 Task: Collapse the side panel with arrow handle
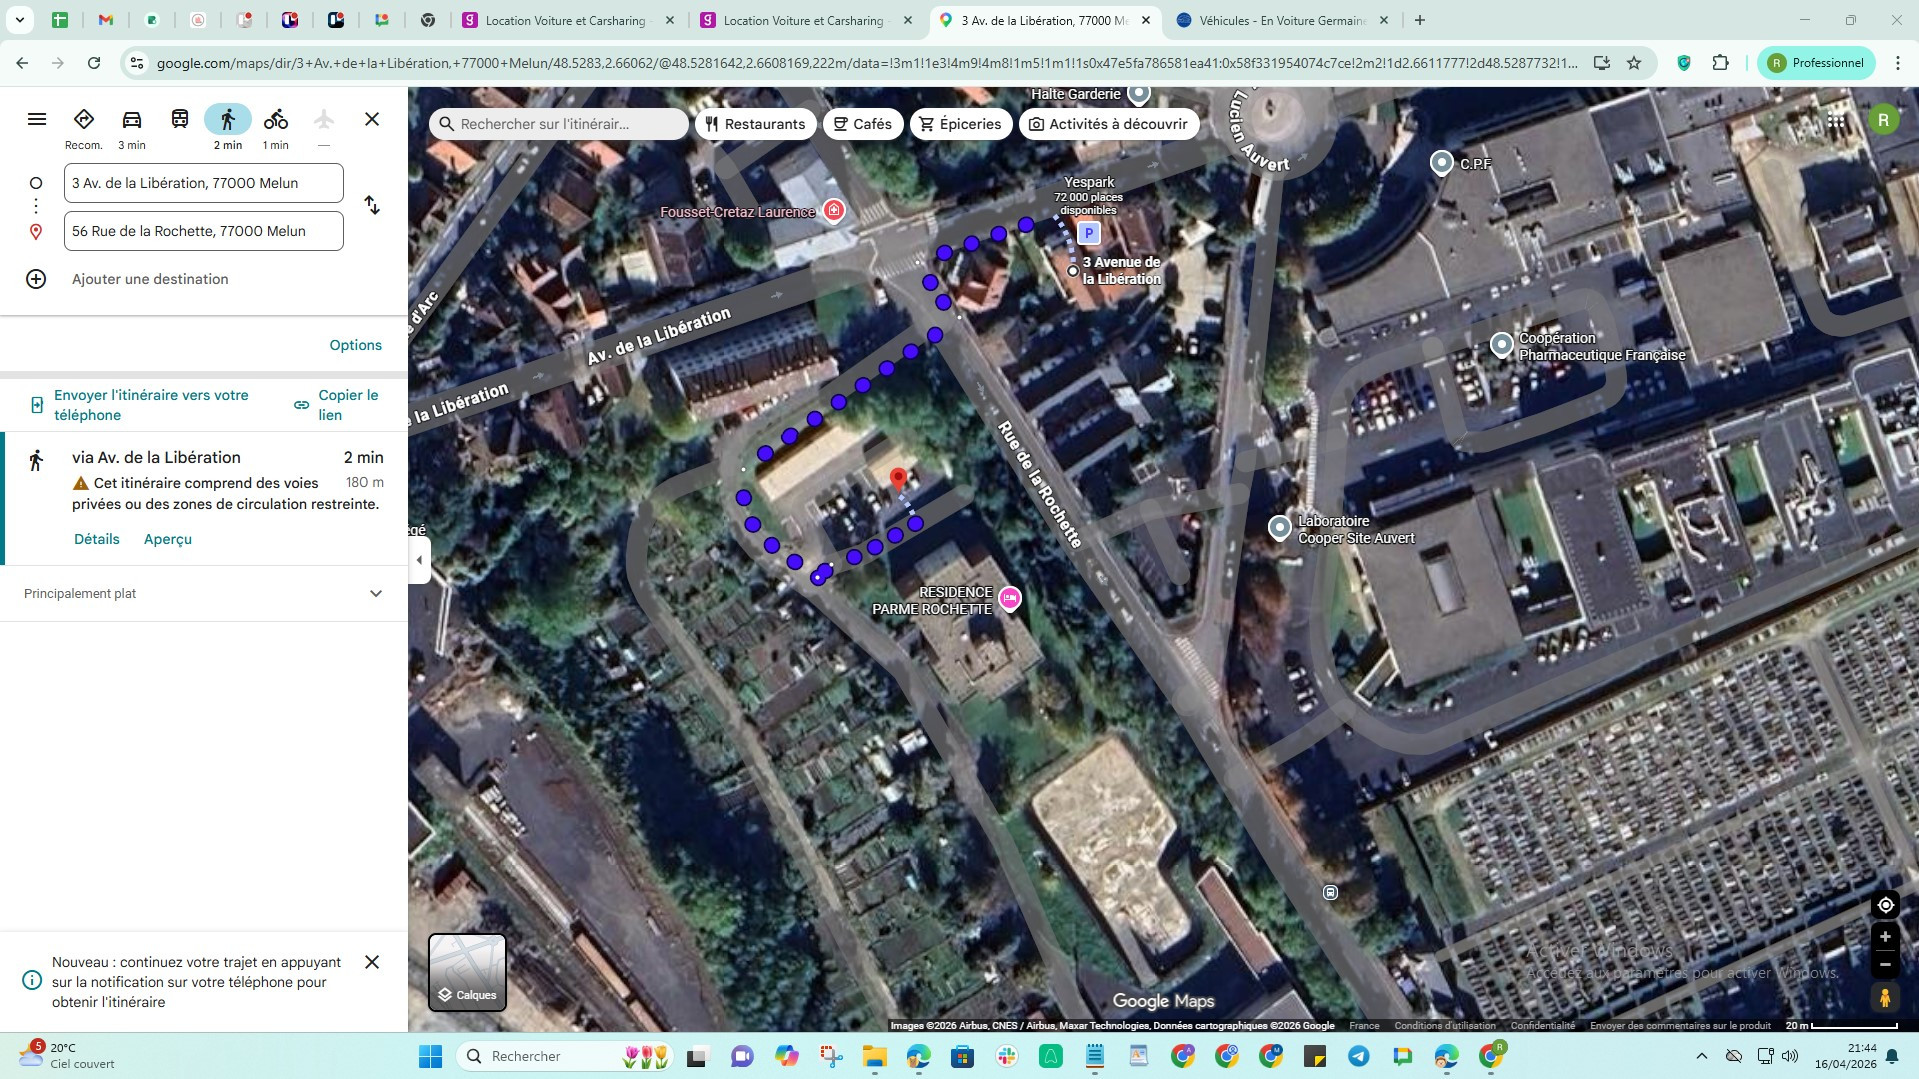[x=420, y=560]
